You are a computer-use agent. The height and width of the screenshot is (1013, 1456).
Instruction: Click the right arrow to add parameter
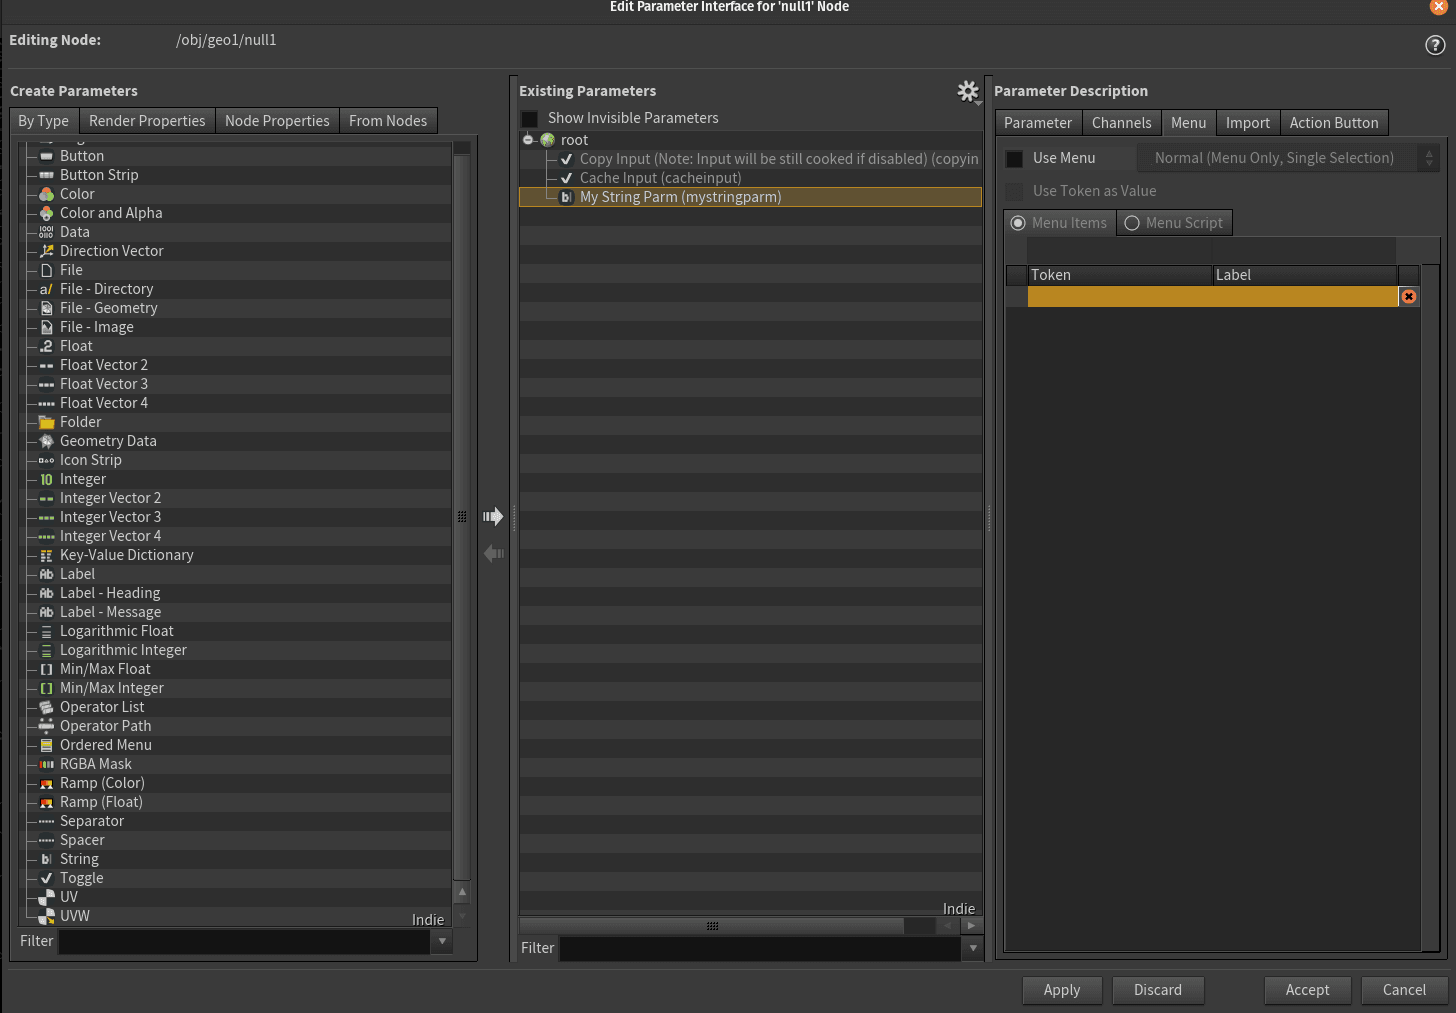pyautogui.click(x=493, y=516)
